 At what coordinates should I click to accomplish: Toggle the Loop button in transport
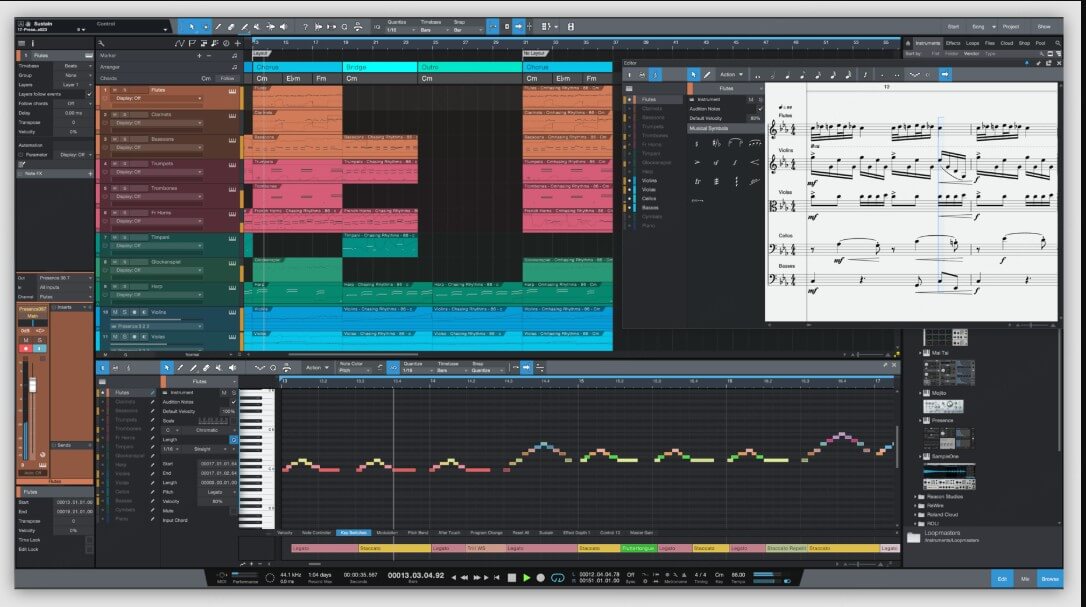coord(558,577)
